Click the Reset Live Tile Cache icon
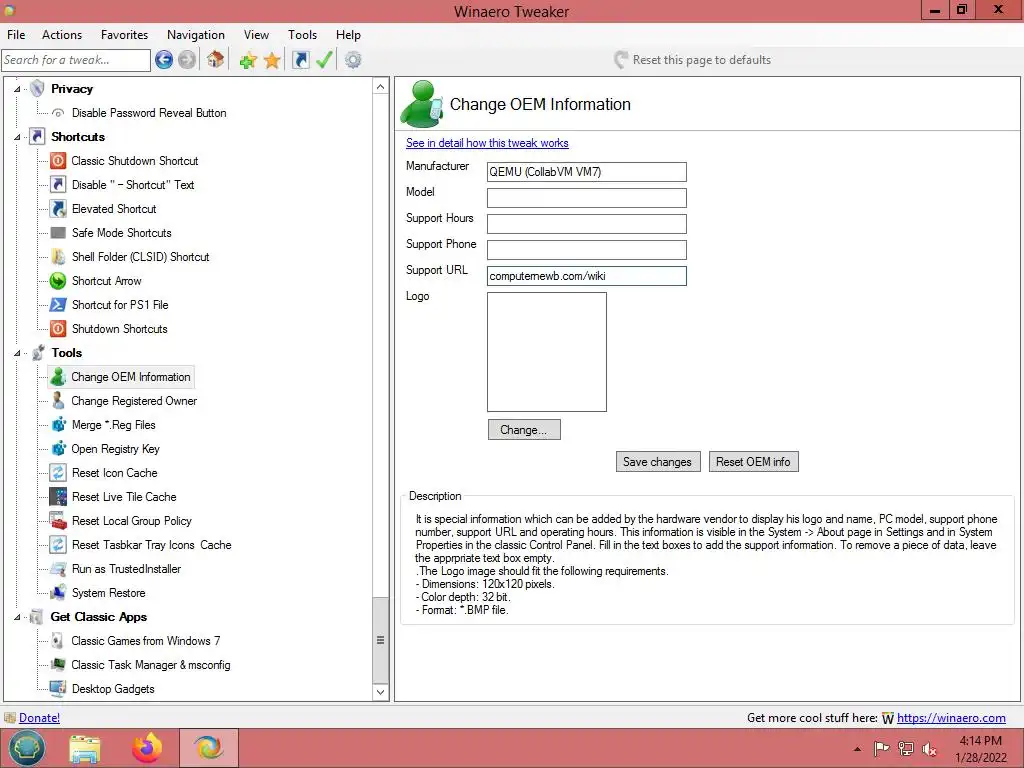Image resolution: width=1024 pixels, height=768 pixels. (58, 497)
